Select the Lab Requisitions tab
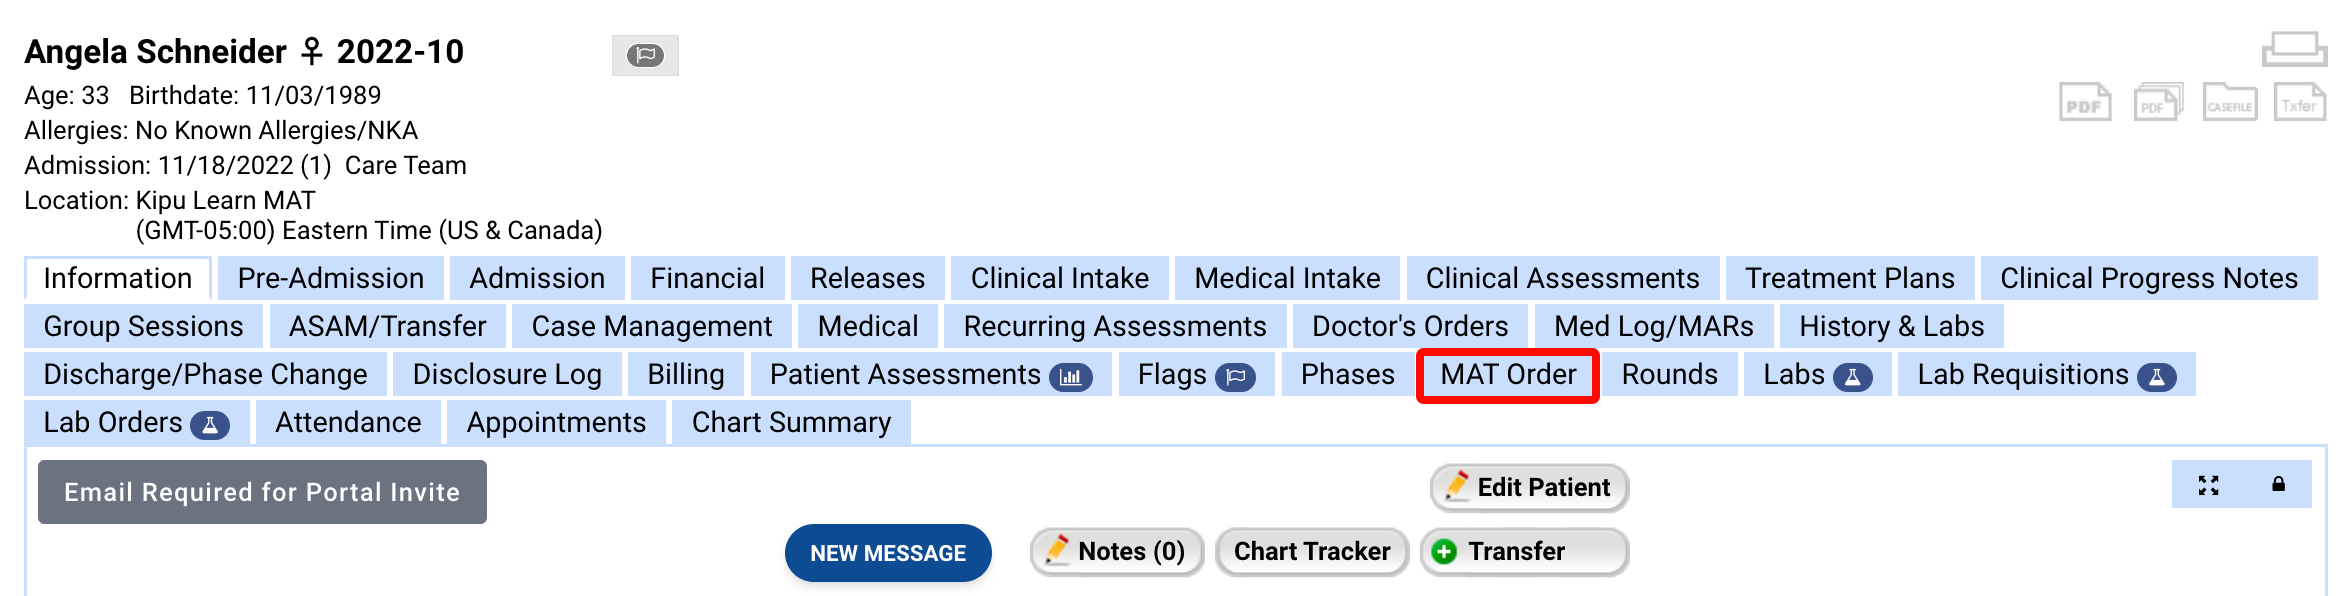Image resolution: width=2344 pixels, height=596 pixels. [2045, 375]
